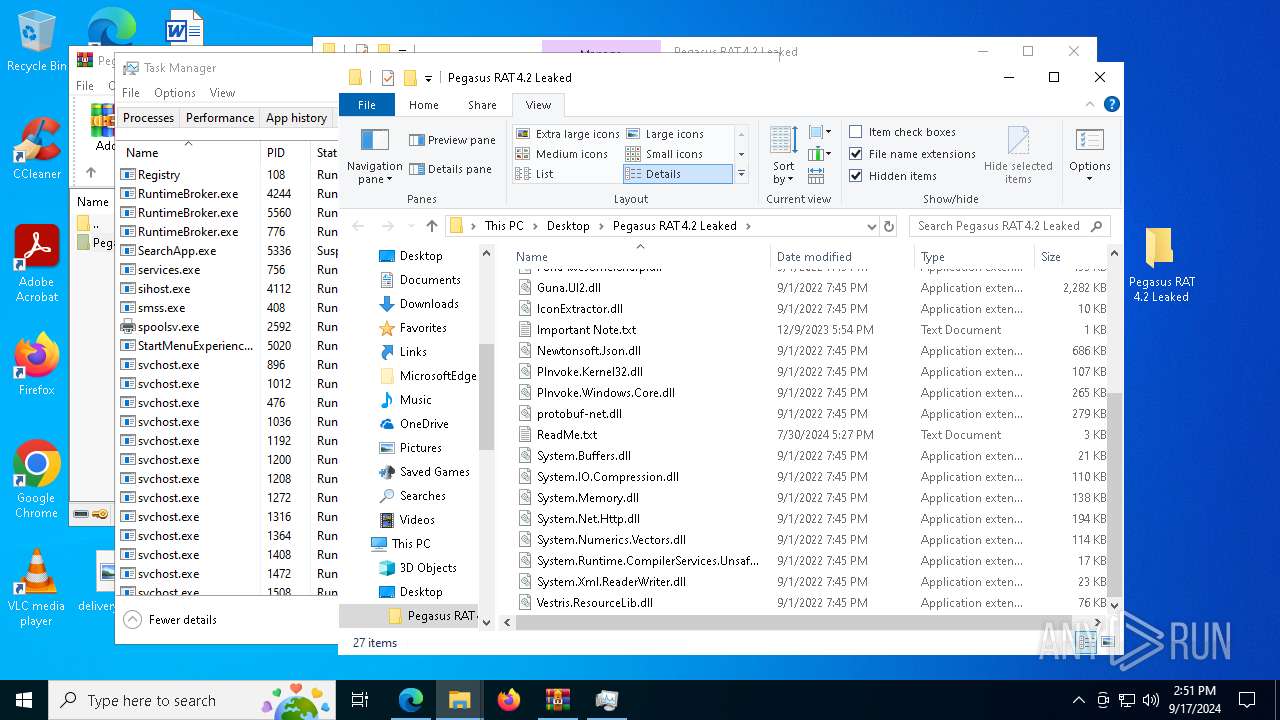Select List layout view
The image size is (1280, 720).
click(x=535, y=174)
